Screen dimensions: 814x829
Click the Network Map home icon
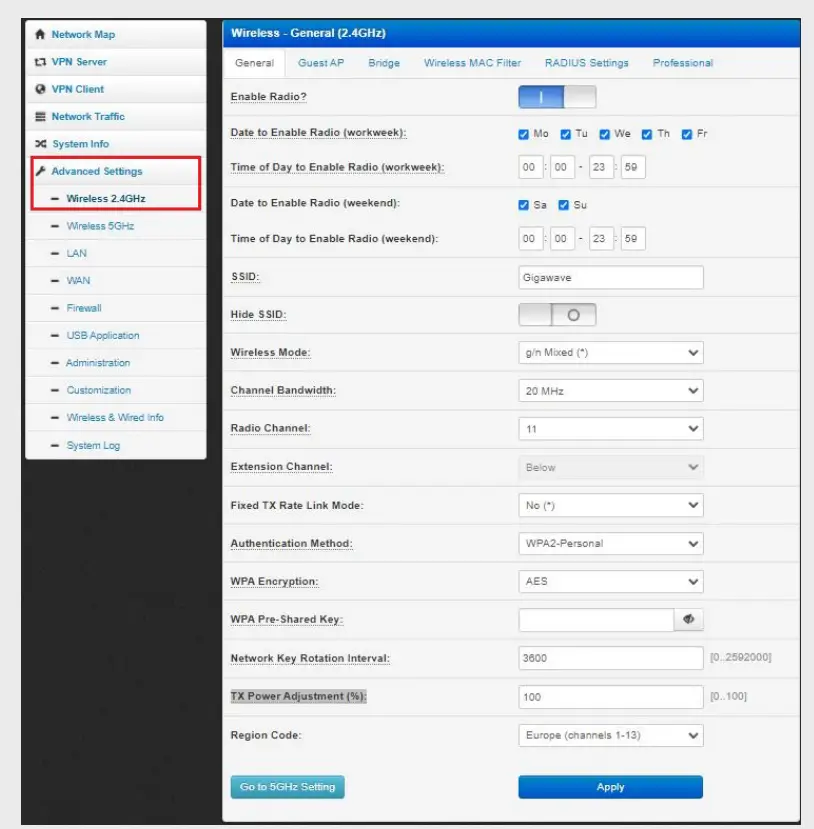coord(40,34)
